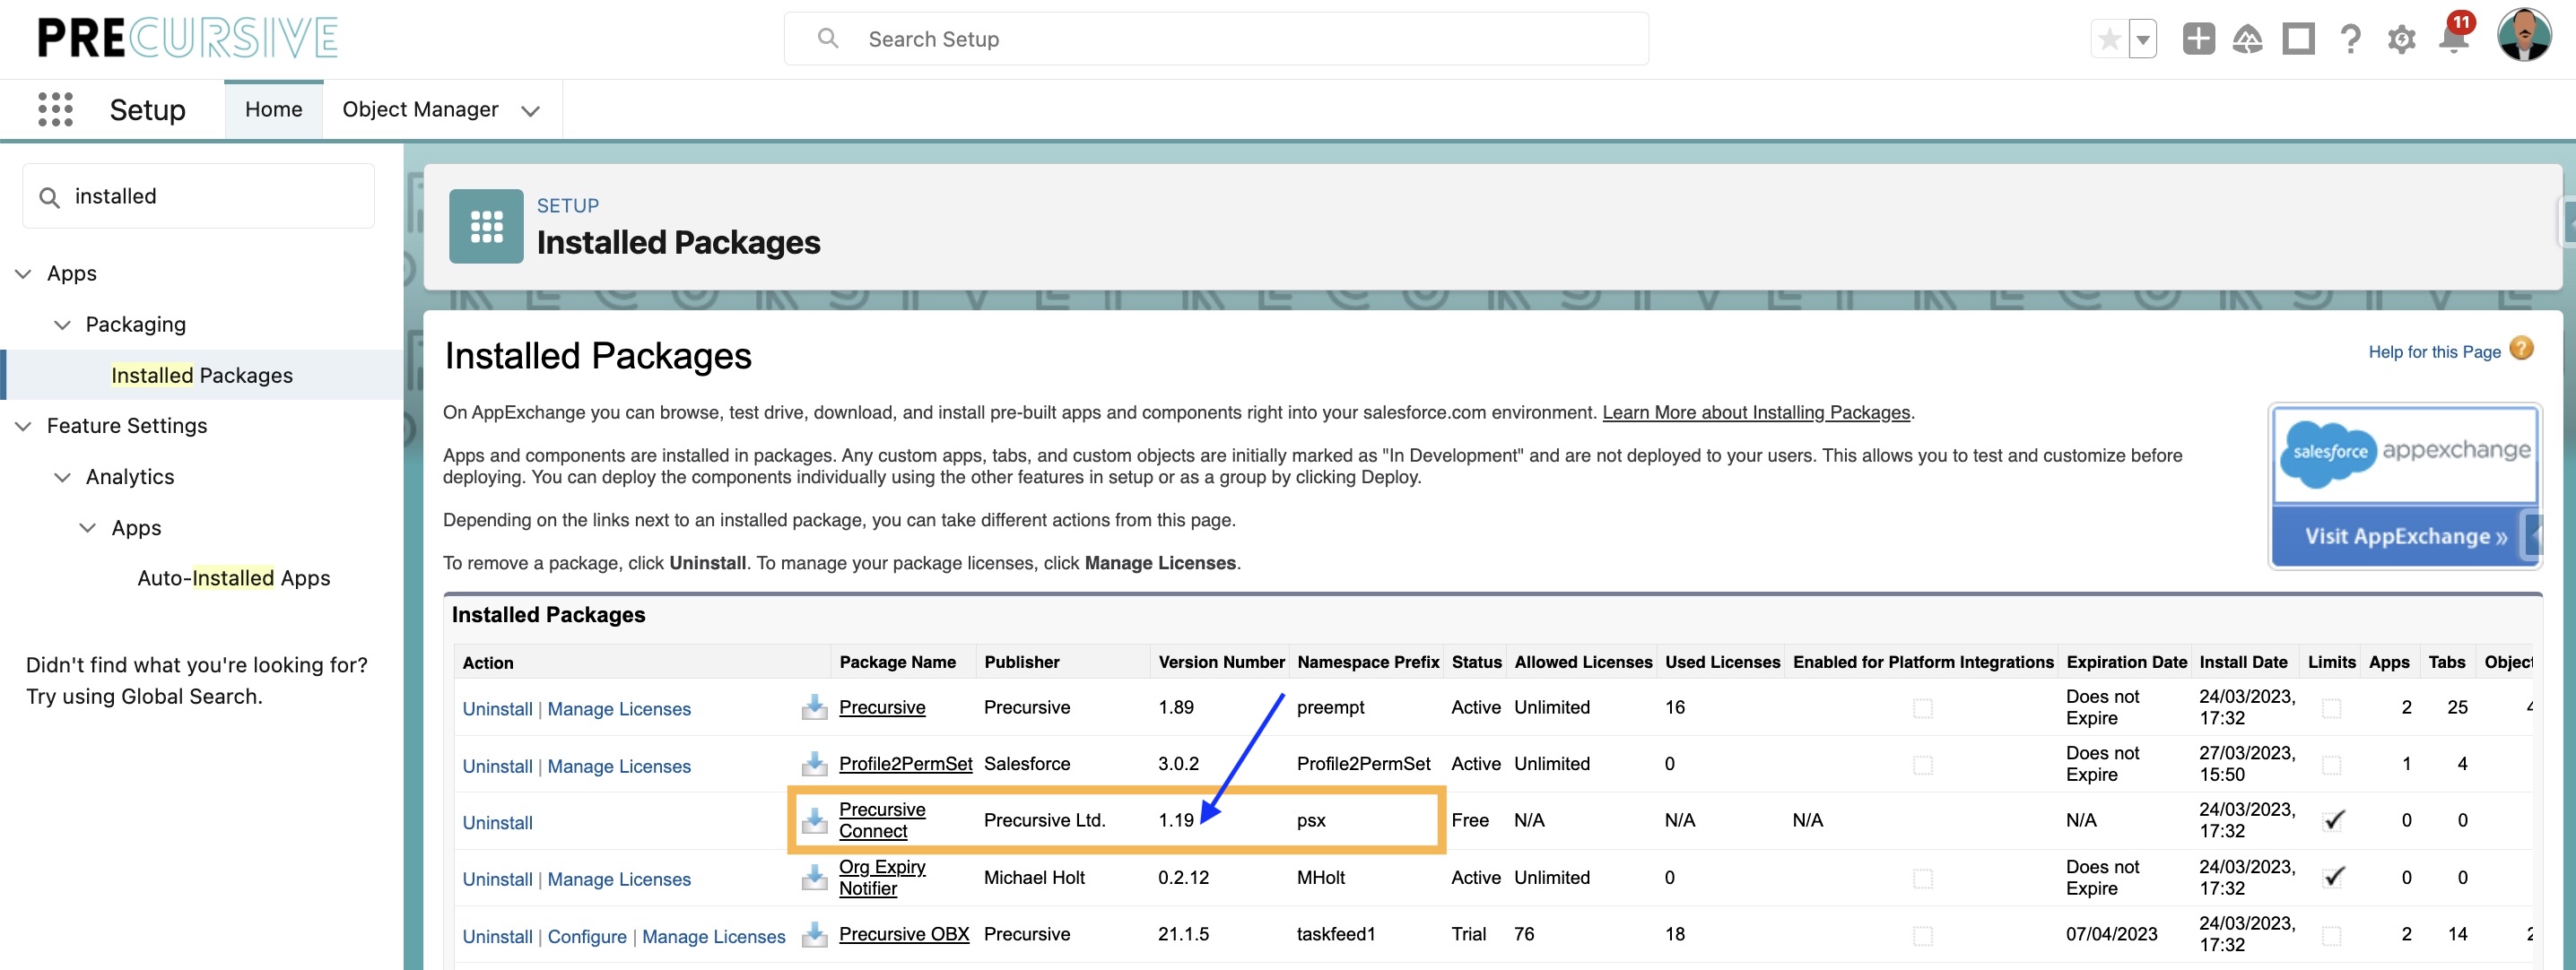The height and width of the screenshot is (970, 2576).
Task: Switch to the Home tab
Action: point(273,109)
